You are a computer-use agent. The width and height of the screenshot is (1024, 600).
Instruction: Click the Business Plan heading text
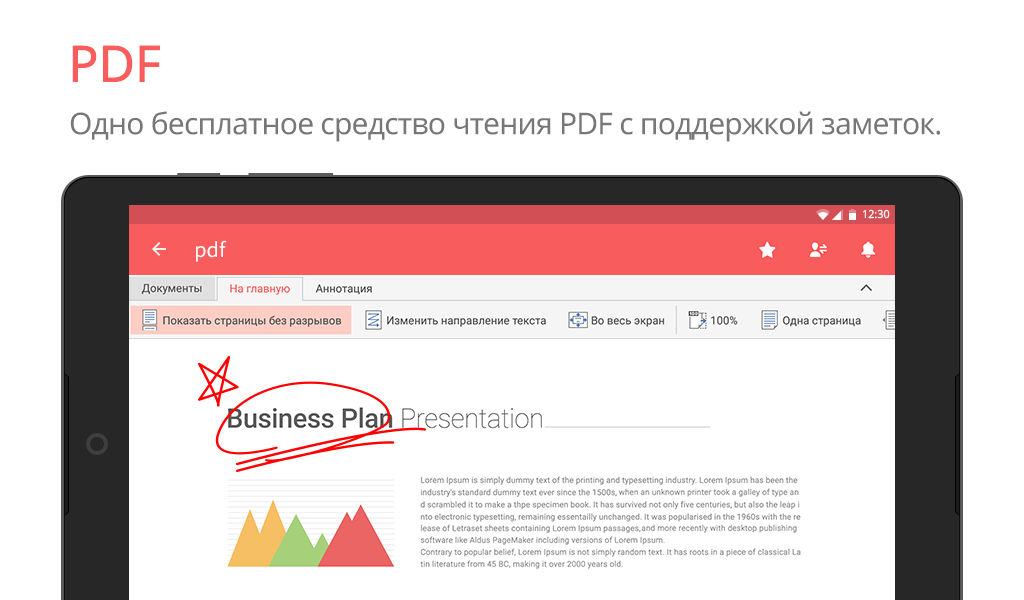[310, 418]
